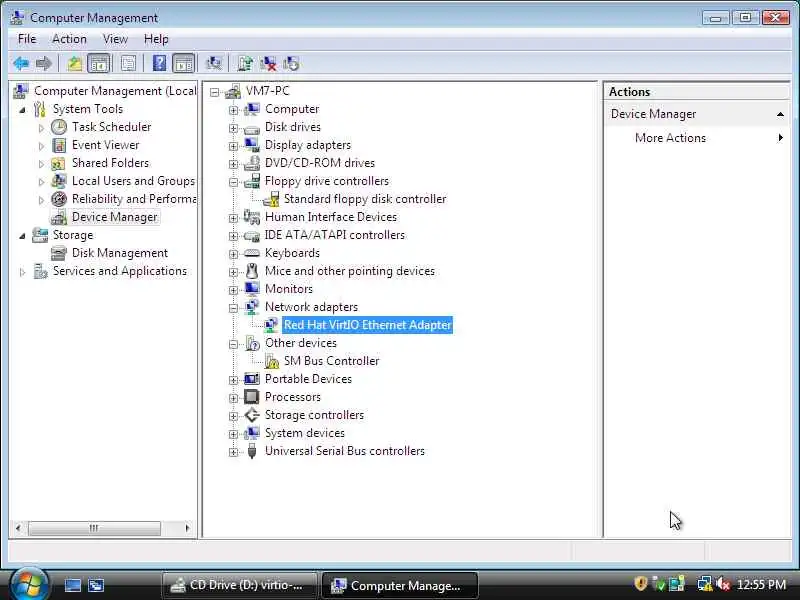Click Scan for hardware changes icon
Screen dimensions: 800x600
coord(213,64)
